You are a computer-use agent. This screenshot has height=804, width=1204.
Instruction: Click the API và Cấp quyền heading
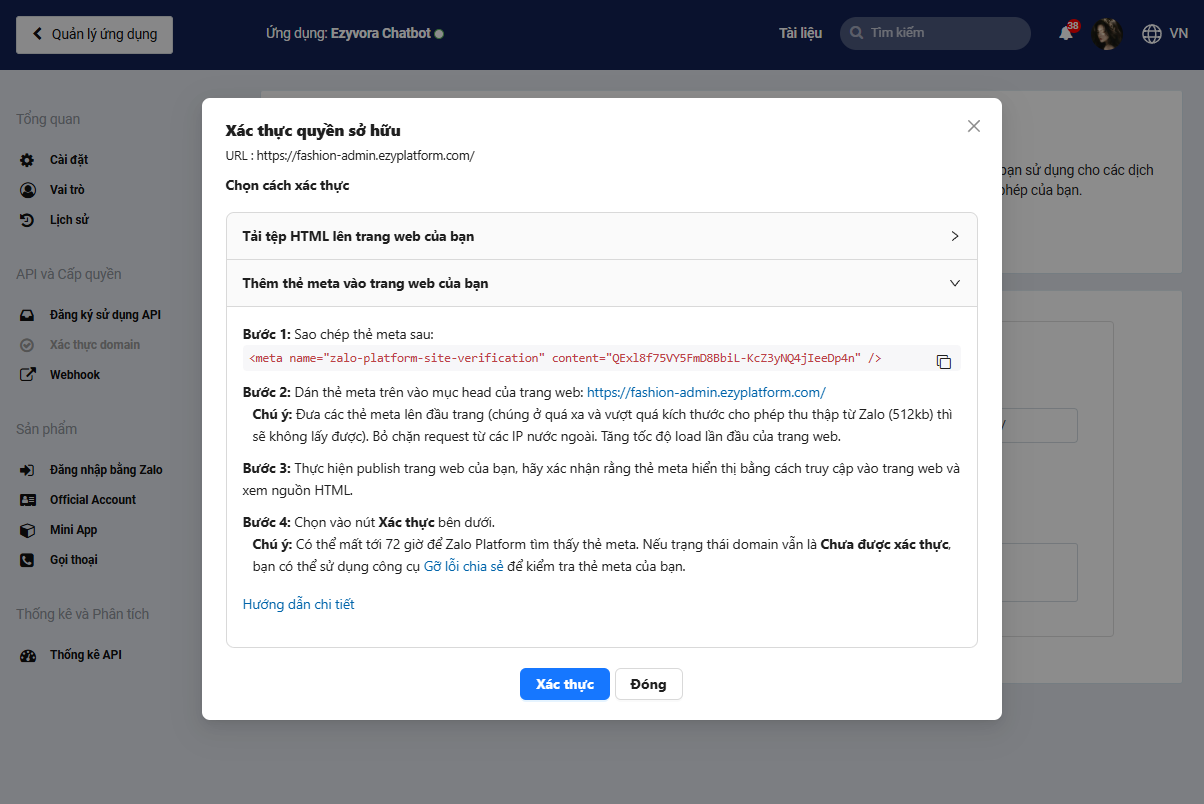point(69,275)
